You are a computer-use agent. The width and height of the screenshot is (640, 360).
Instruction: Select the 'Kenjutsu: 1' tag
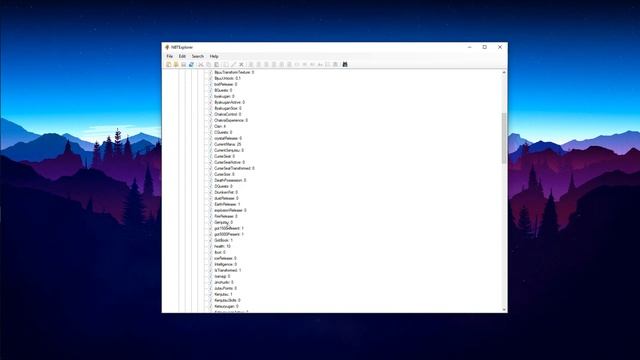(223, 294)
